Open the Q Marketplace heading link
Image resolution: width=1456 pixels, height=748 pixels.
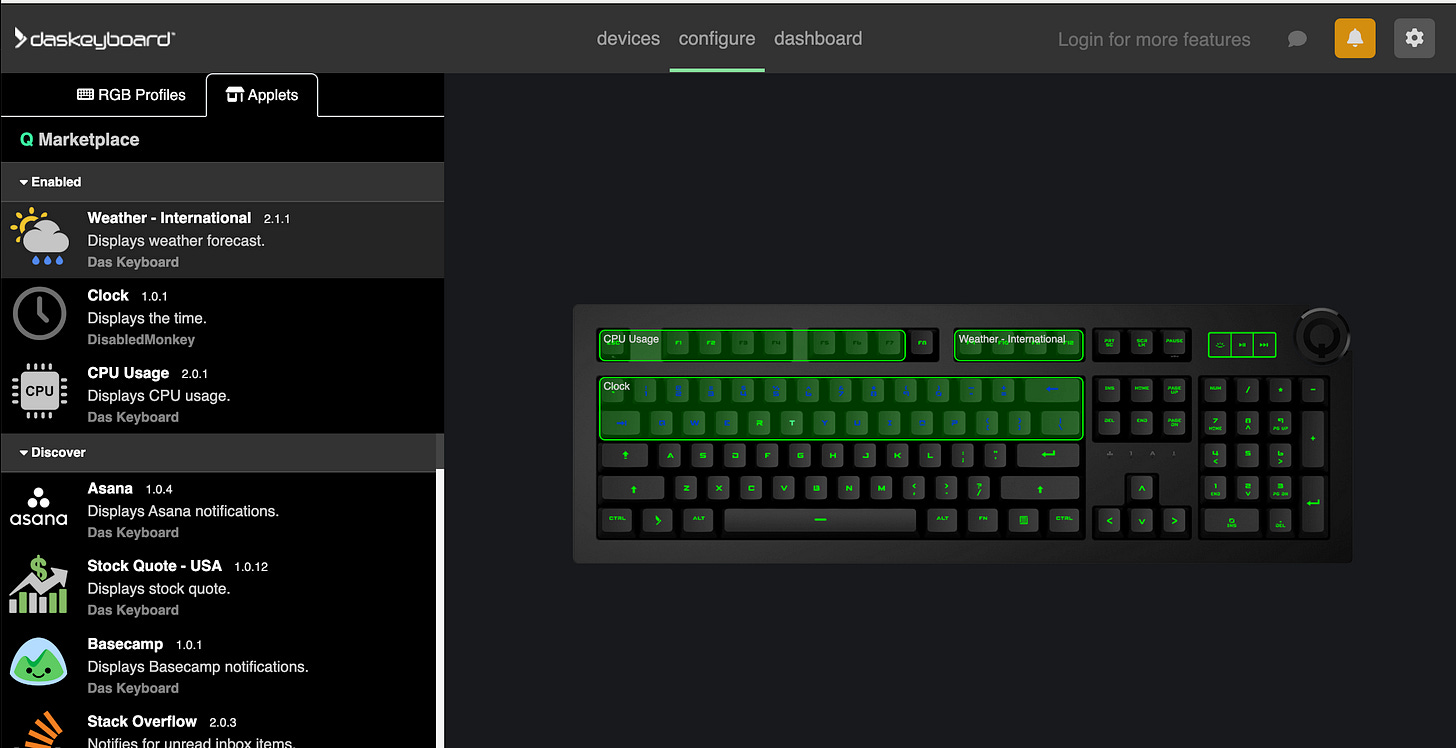[x=80, y=139]
